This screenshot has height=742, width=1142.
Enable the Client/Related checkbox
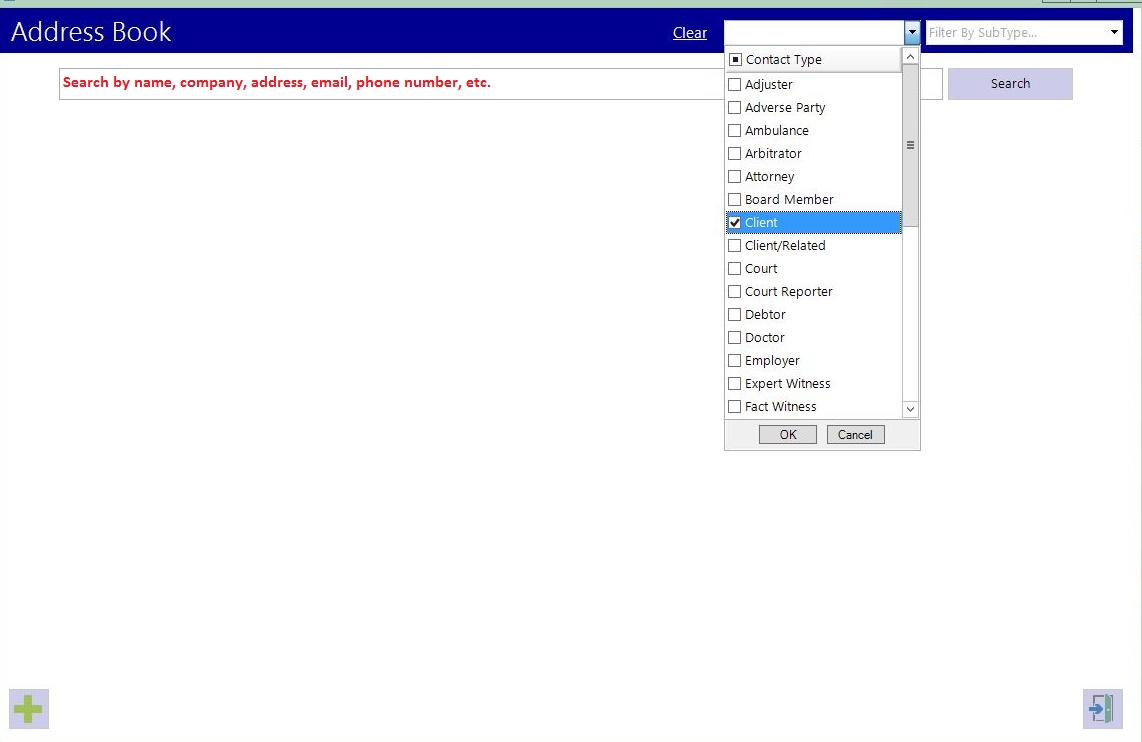click(x=735, y=245)
